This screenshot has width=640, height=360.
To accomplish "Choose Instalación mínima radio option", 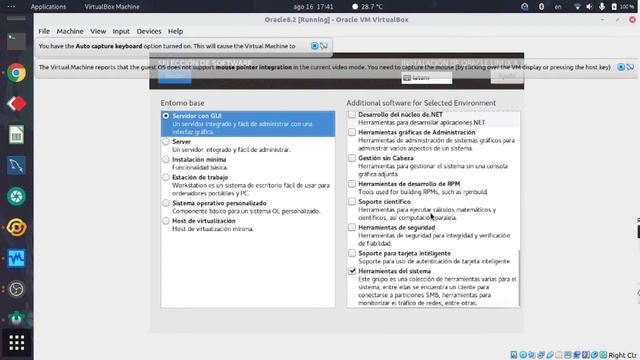I will pos(166,160).
